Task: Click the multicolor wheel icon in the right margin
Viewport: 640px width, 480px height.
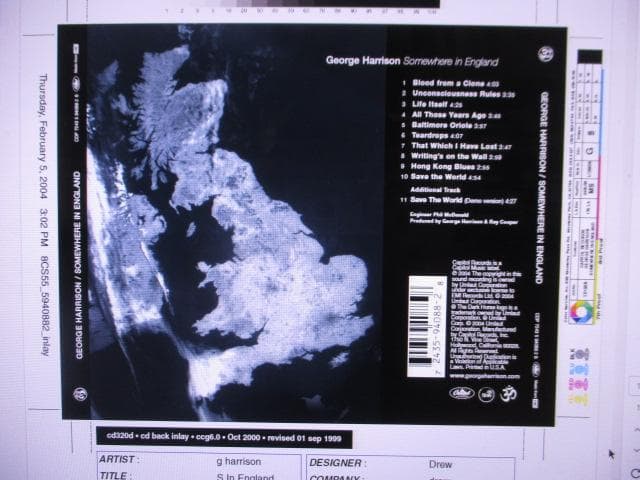Action: tap(581, 312)
